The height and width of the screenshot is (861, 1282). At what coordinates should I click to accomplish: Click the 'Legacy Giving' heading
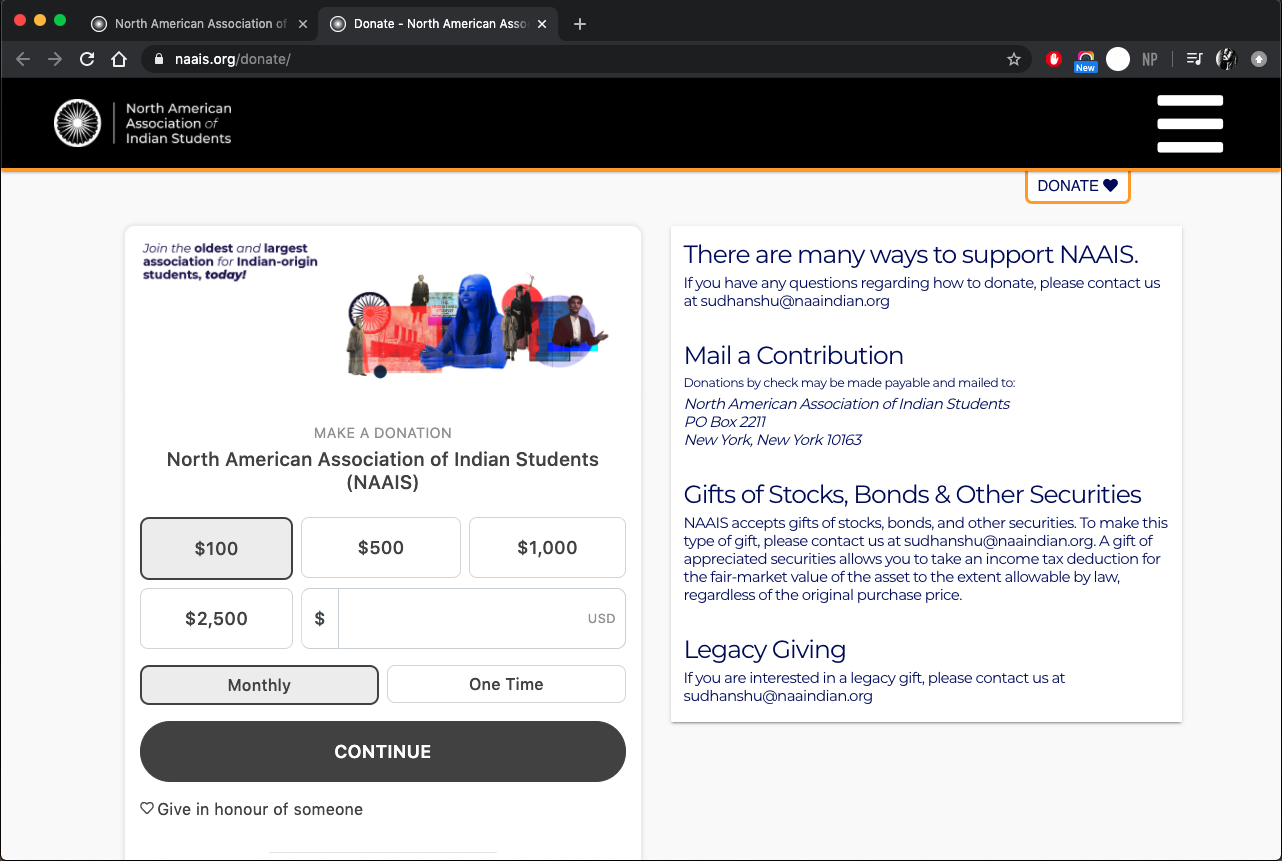click(x=765, y=649)
